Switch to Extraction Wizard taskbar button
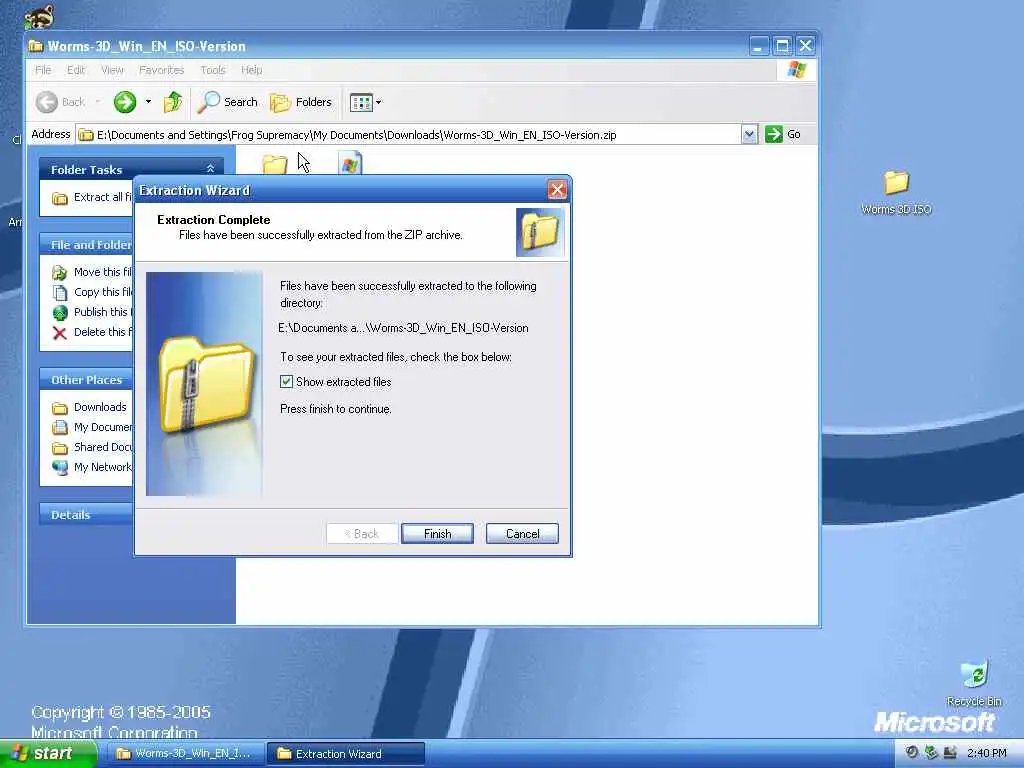This screenshot has height=768, width=1024. tap(346, 754)
